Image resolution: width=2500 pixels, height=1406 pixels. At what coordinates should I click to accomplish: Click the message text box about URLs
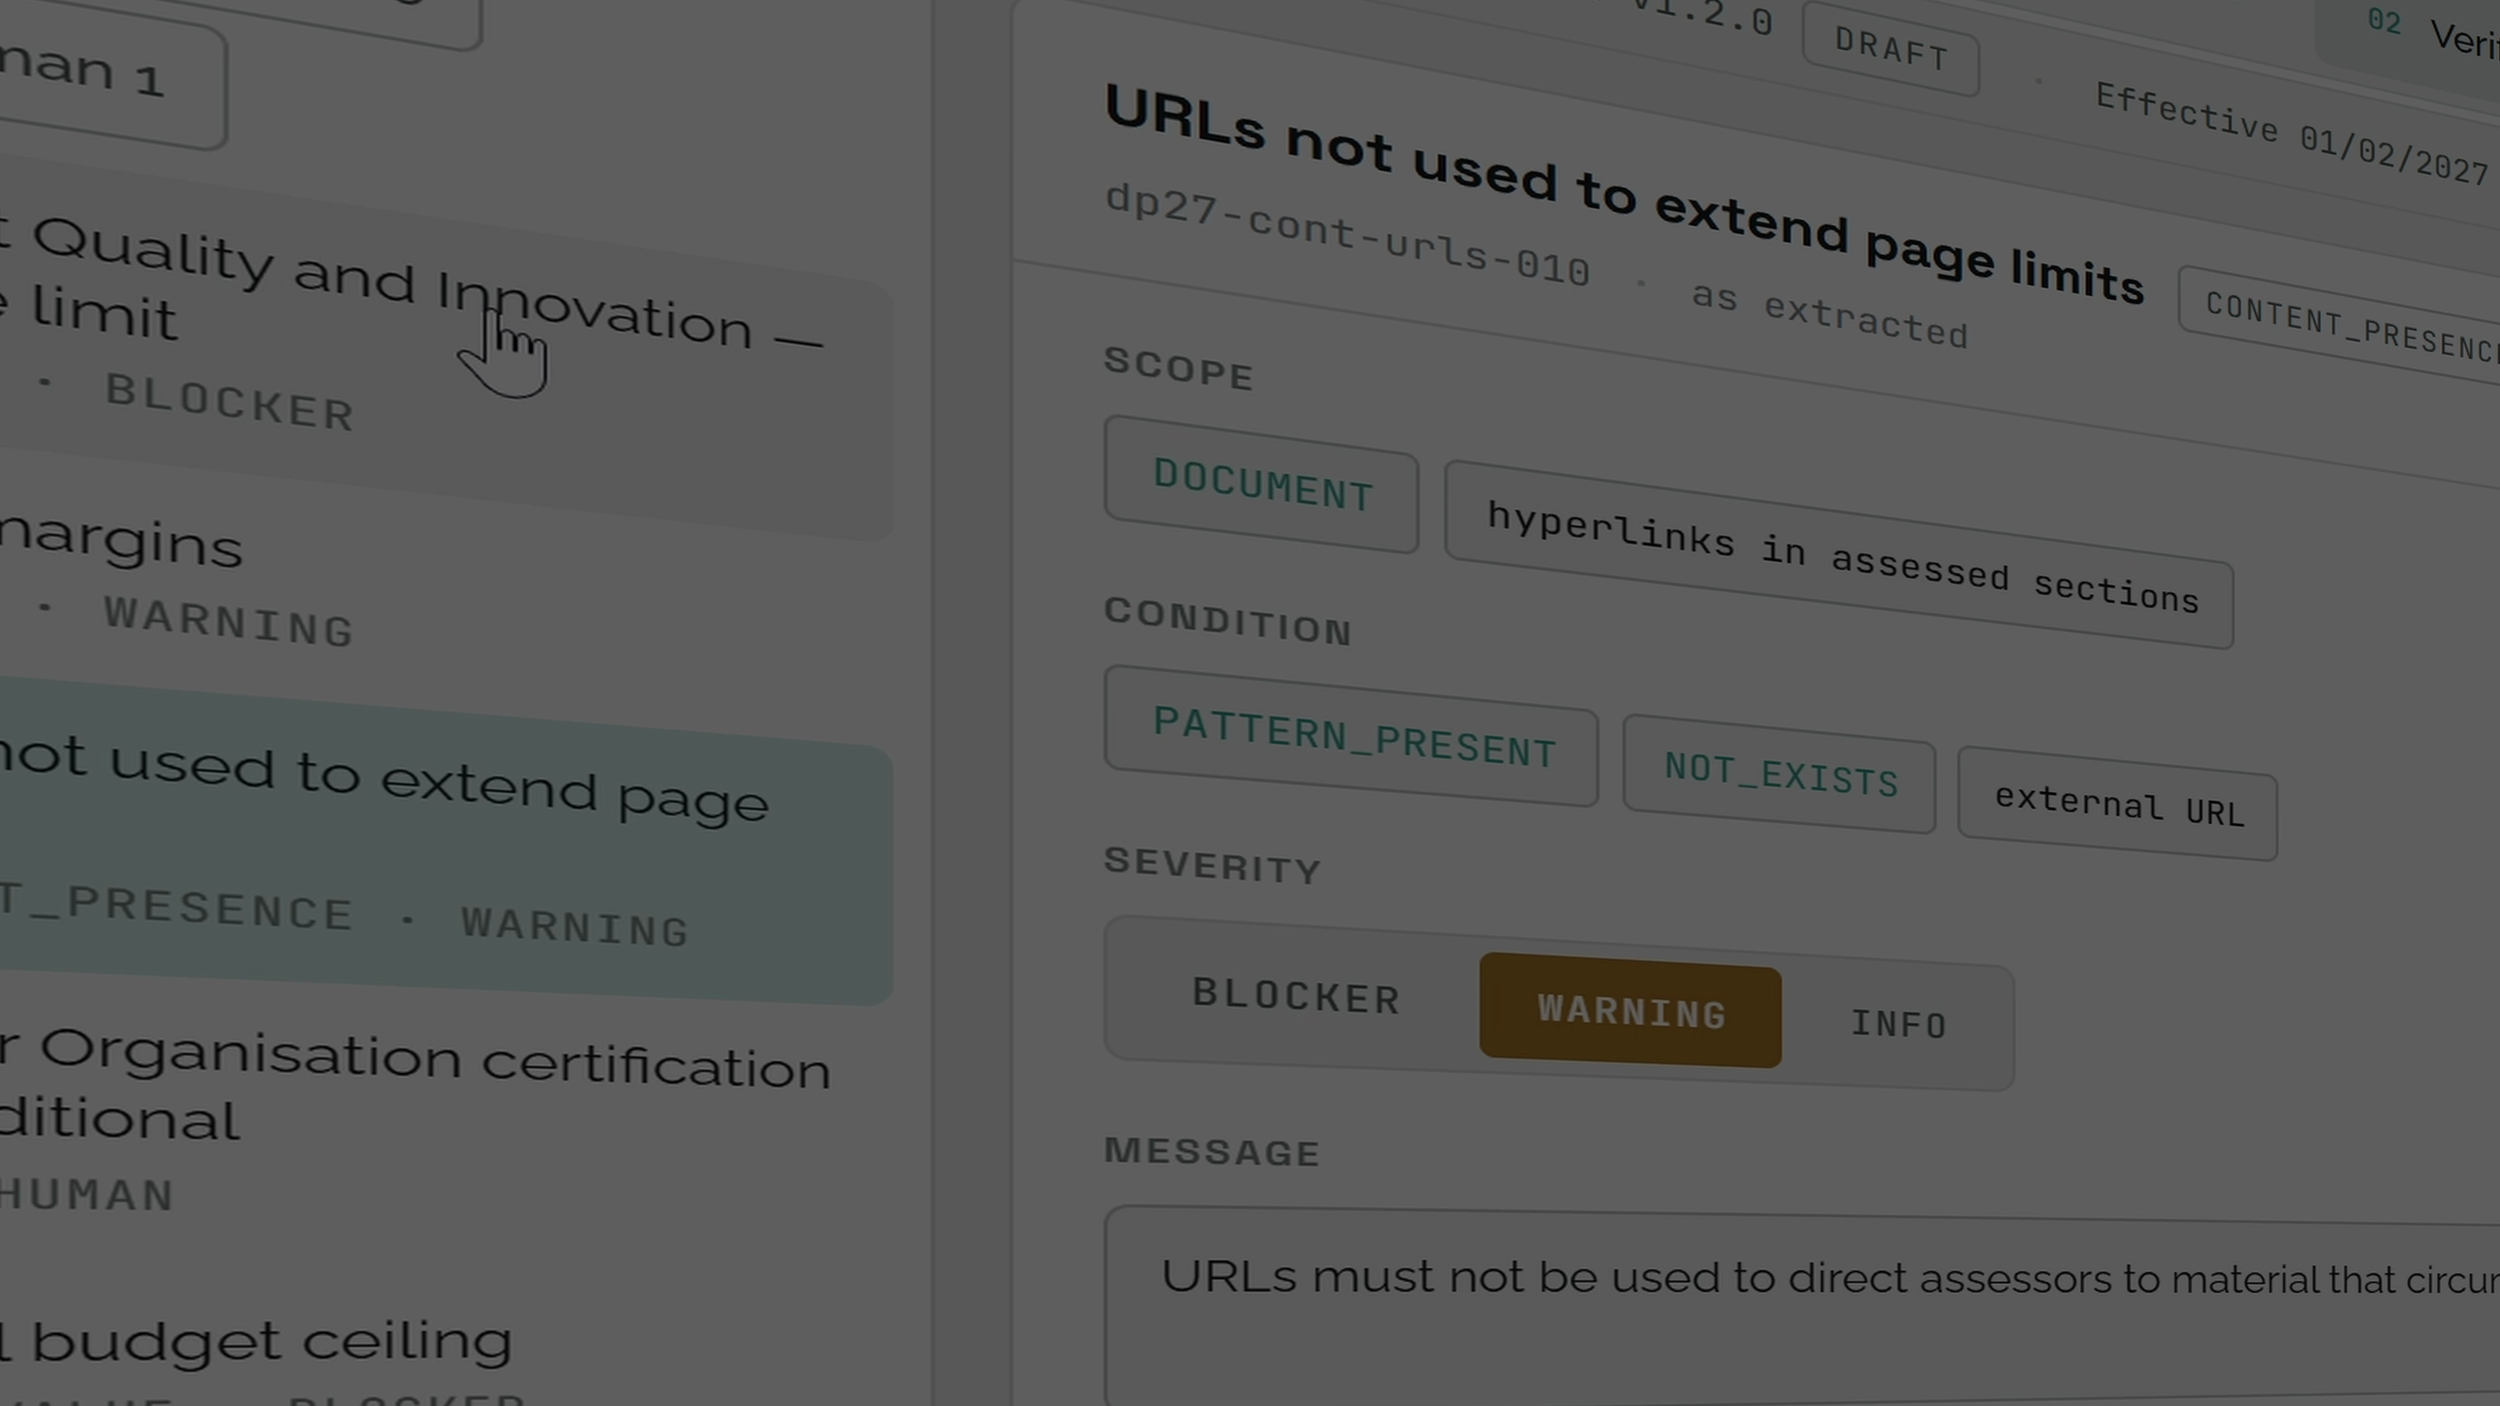pos(1802,1305)
